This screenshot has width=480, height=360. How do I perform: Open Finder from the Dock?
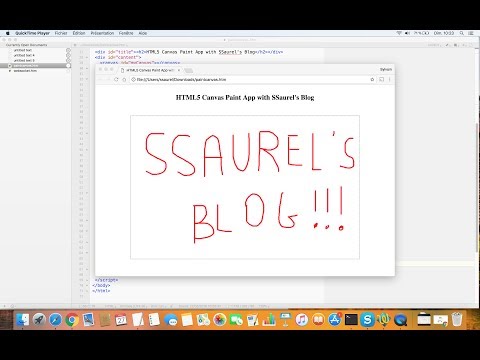23,320
